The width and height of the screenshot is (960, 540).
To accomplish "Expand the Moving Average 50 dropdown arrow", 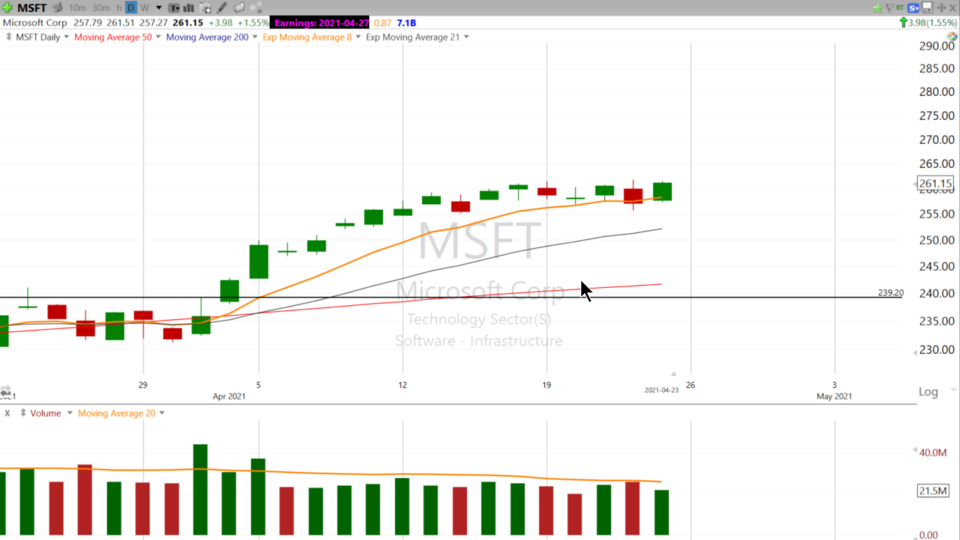I will [158, 37].
